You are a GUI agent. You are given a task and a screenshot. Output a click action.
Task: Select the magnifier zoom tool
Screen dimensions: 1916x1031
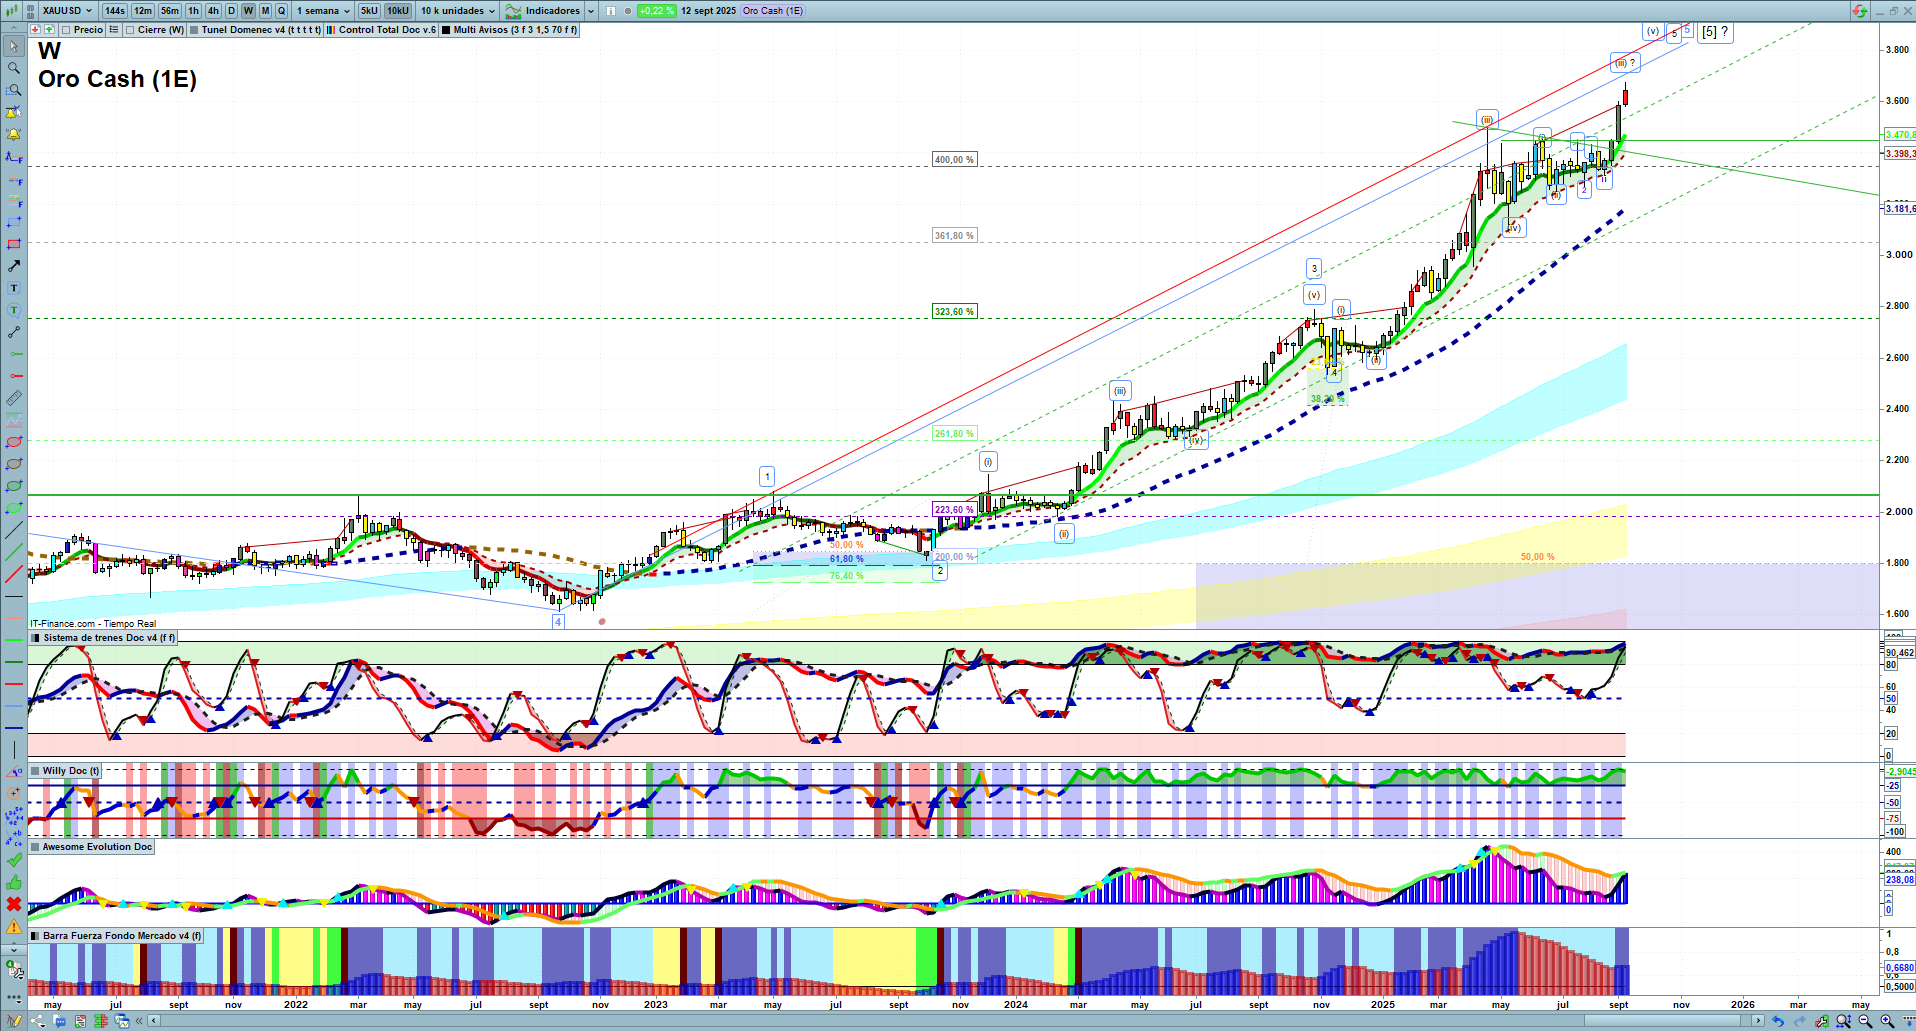tap(14, 68)
